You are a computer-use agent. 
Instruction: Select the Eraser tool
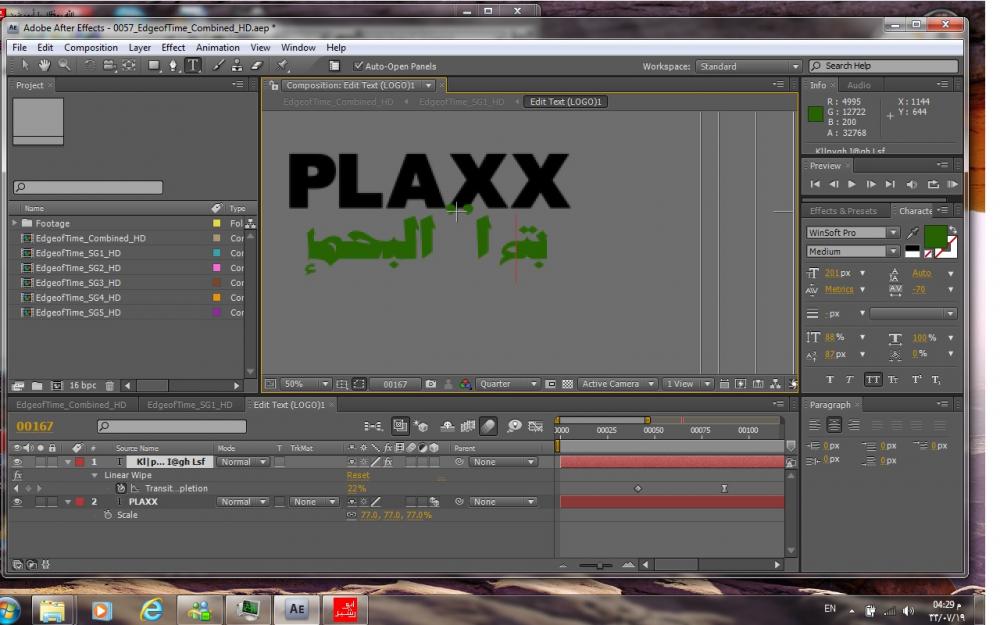[256, 66]
